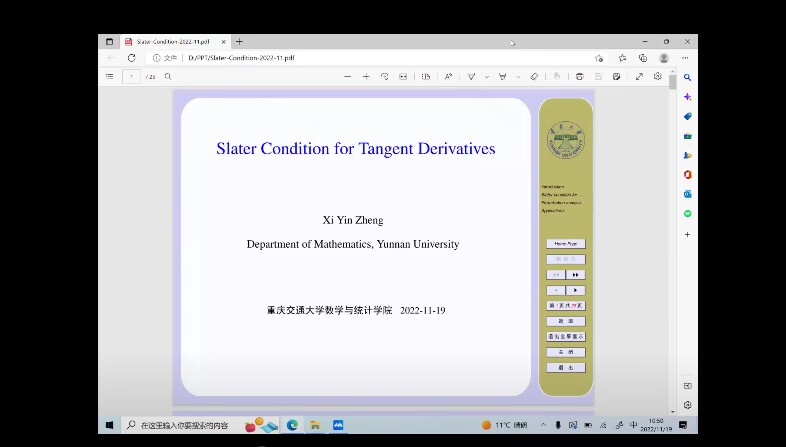
Task: Click the print icon in PDF toolbar
Action: click(579, 76)
